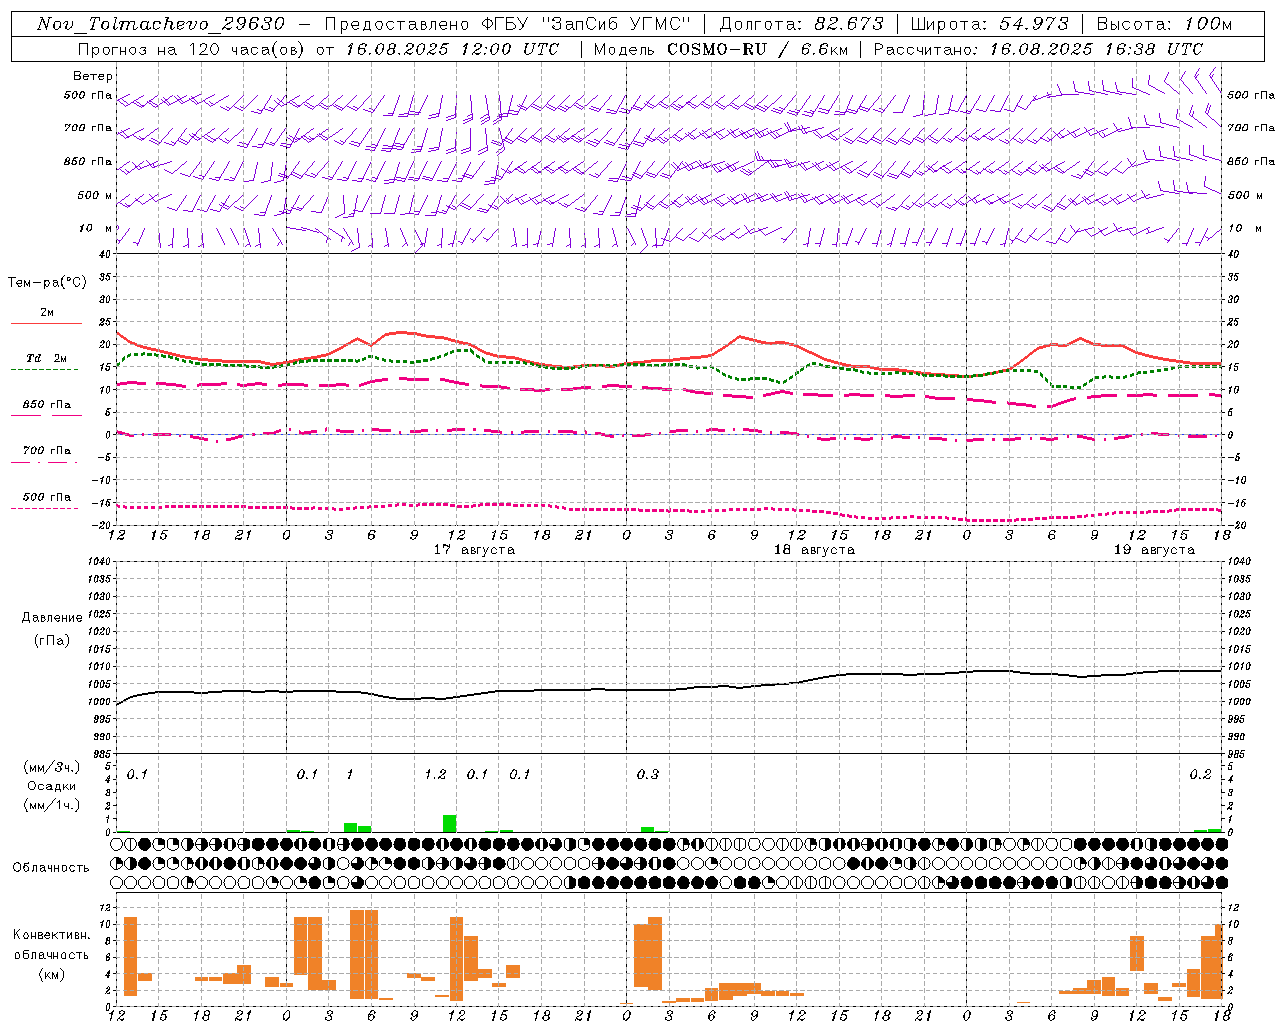The image size is (1280, 1024).
Task: Click the 700 гПа label in temperature legend
Action: [x=47, y=450]
